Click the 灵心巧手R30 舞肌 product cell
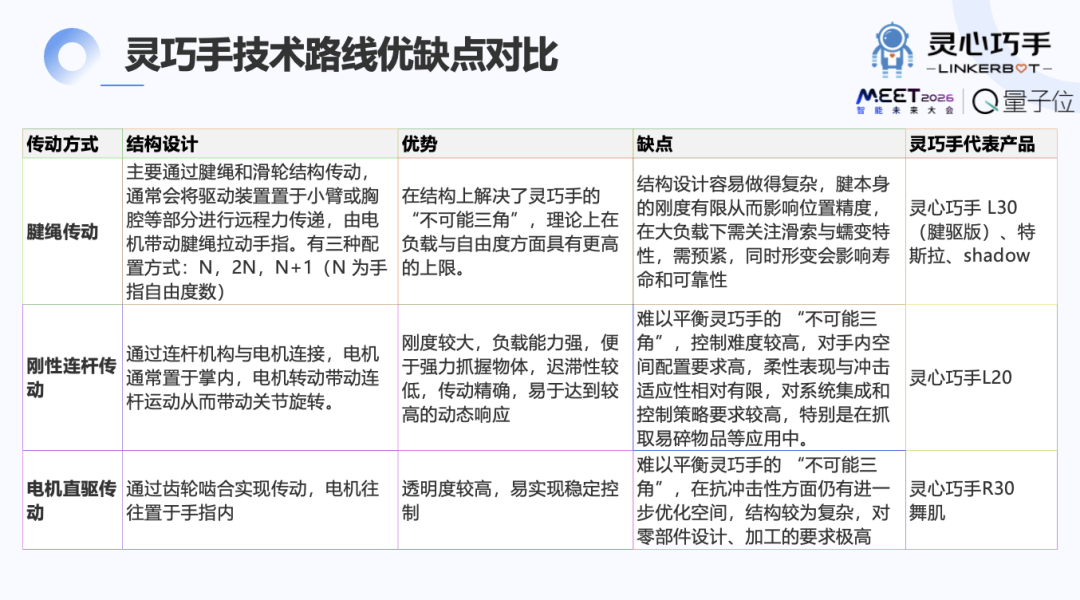Screen dimensions: 1080x600 pyautogui.click(x=960, y=500)
